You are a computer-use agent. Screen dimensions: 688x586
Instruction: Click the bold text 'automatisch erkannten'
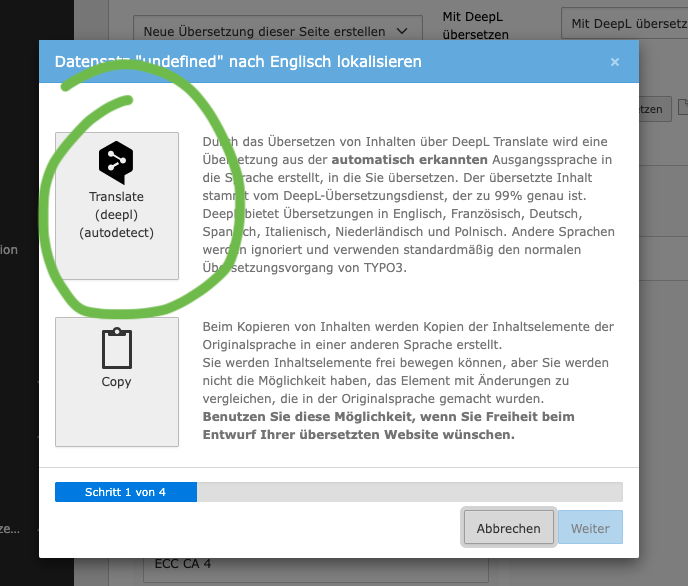pyautogui.click(x=409, y=160)
